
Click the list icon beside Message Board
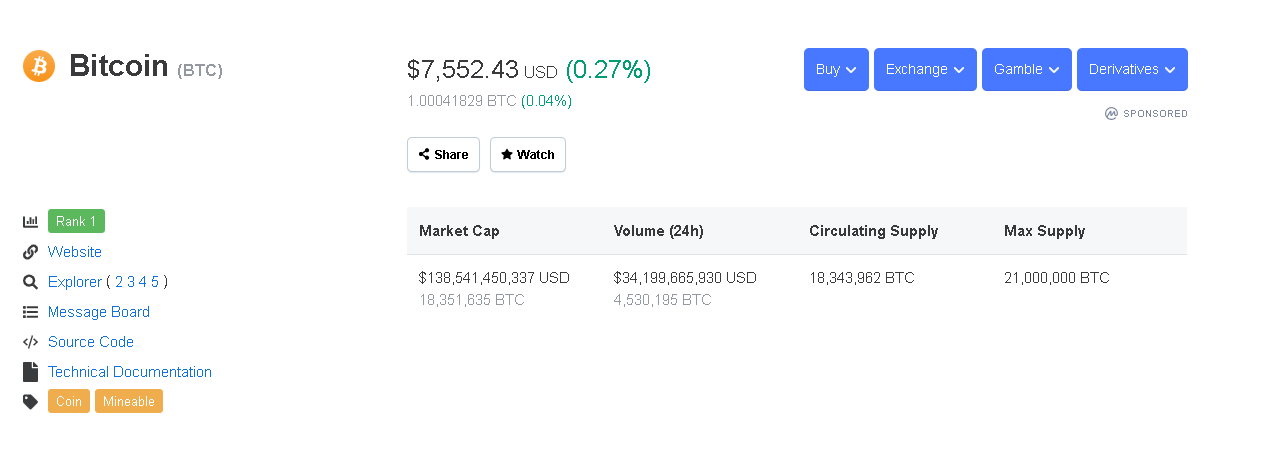pos(30,312)
